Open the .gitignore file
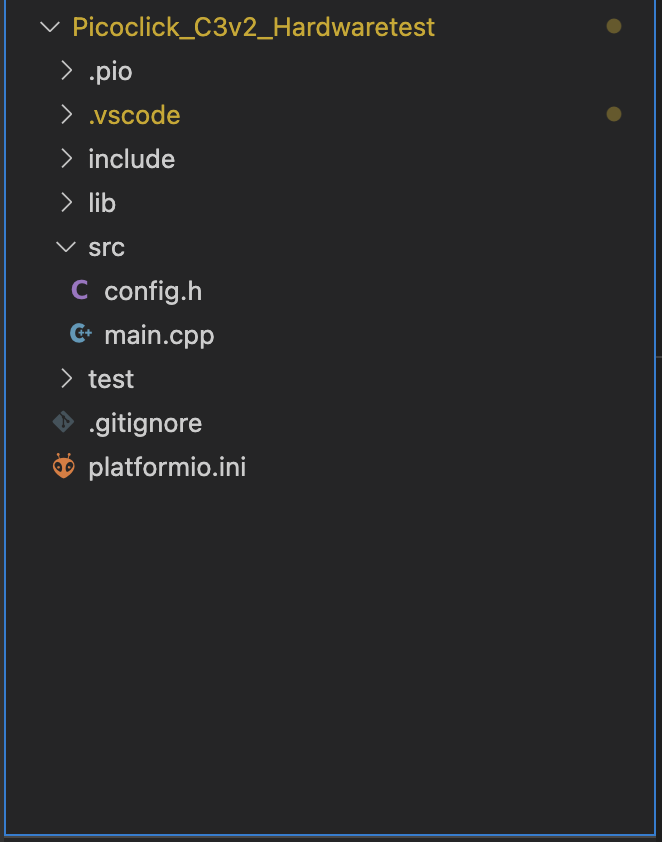Image resolution: width=662 pixels, height=842 pixels. point(145,424)
